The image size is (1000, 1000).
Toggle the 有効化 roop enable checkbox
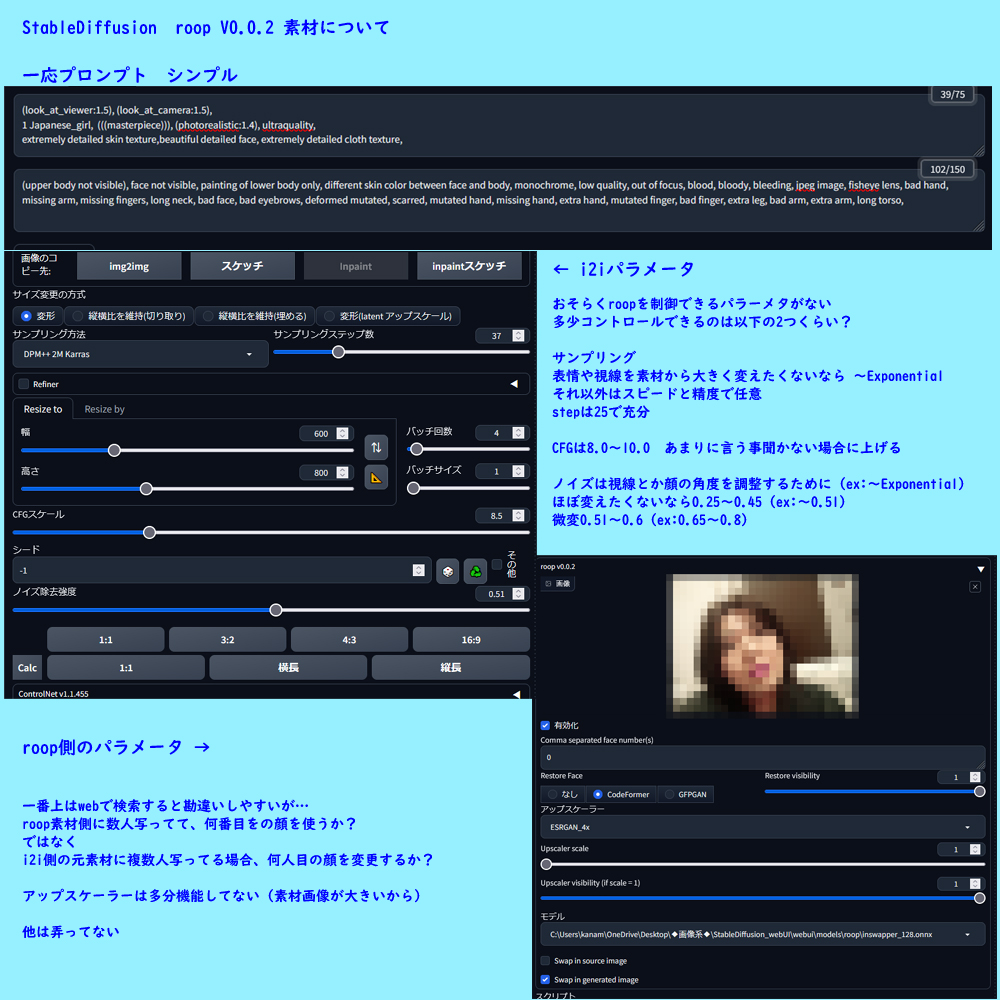pos(545,725)
